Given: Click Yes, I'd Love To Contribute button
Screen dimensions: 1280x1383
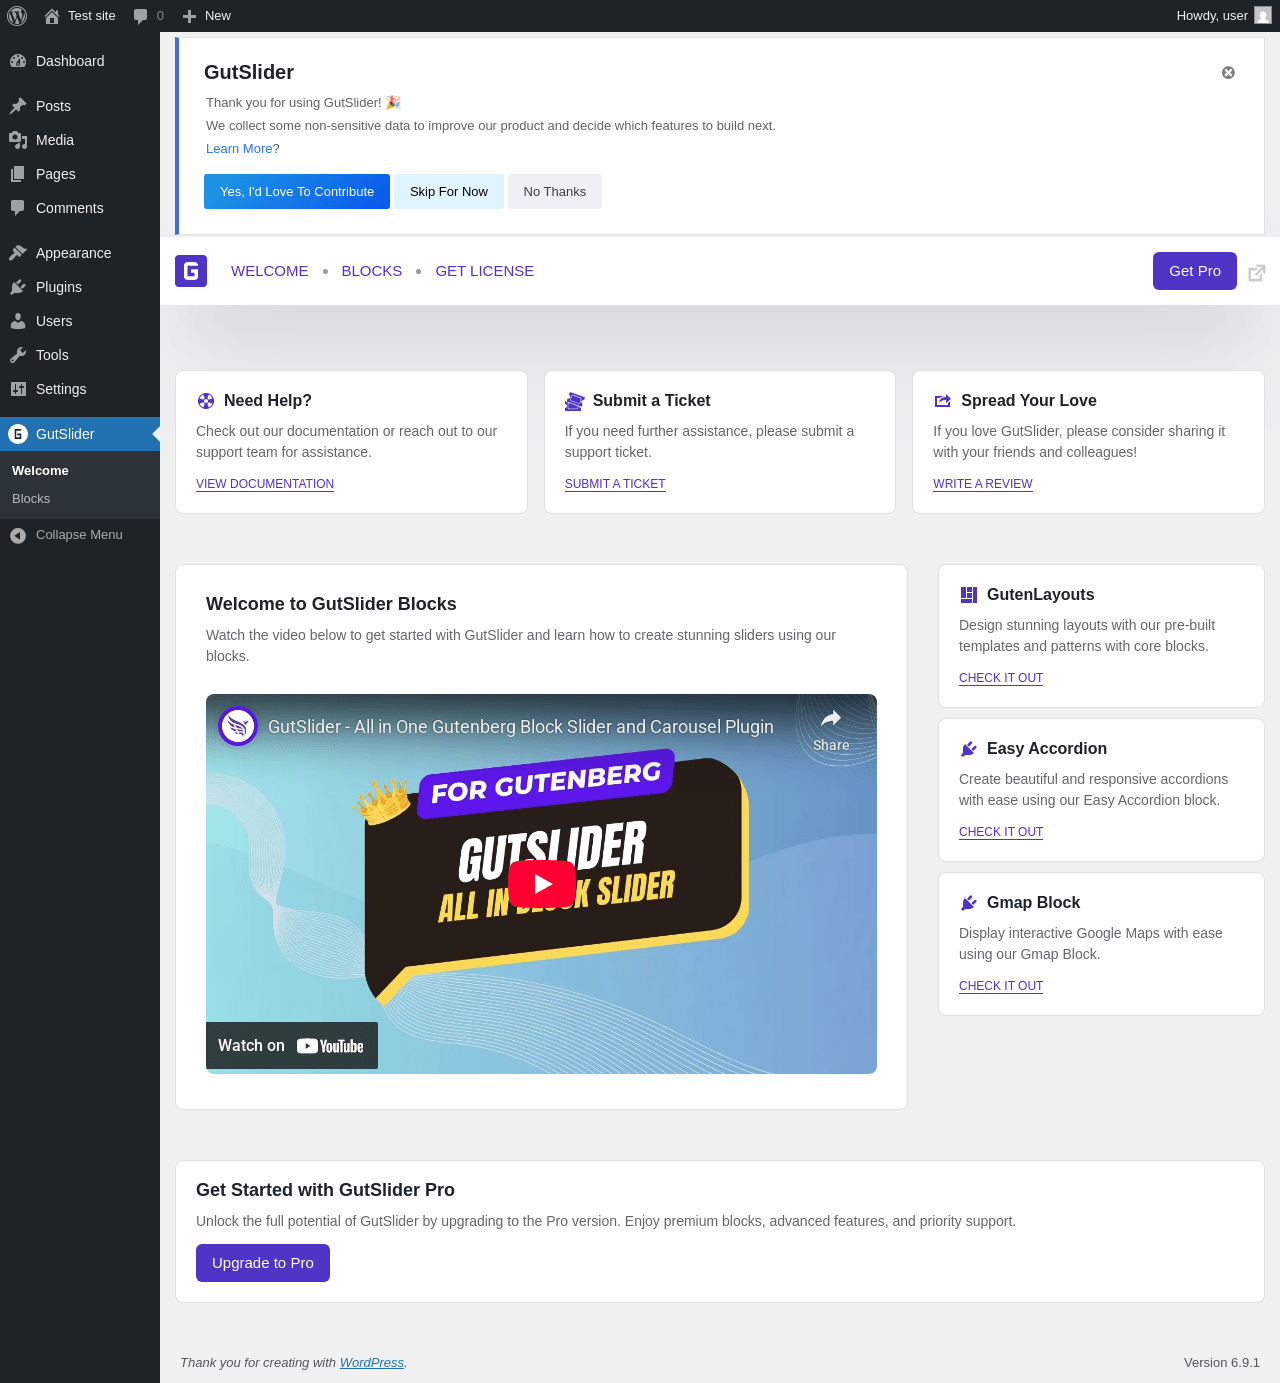Looking at the screenshot, I should [297, 192].
